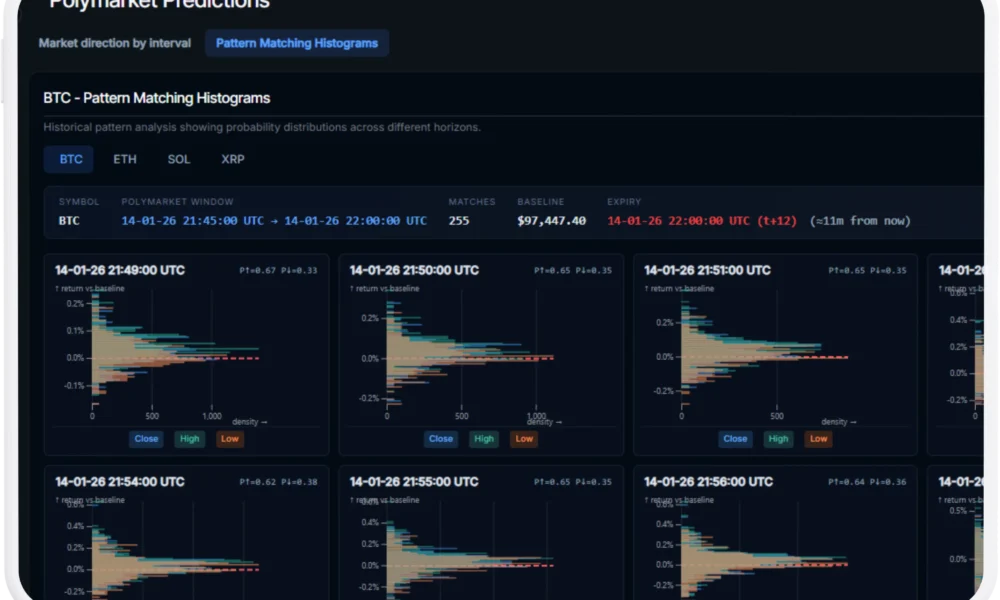Screen dimensions: 1000x600
Task: Toggle High series in 21:50:00 histogram
Action: (x=484, y=439)
